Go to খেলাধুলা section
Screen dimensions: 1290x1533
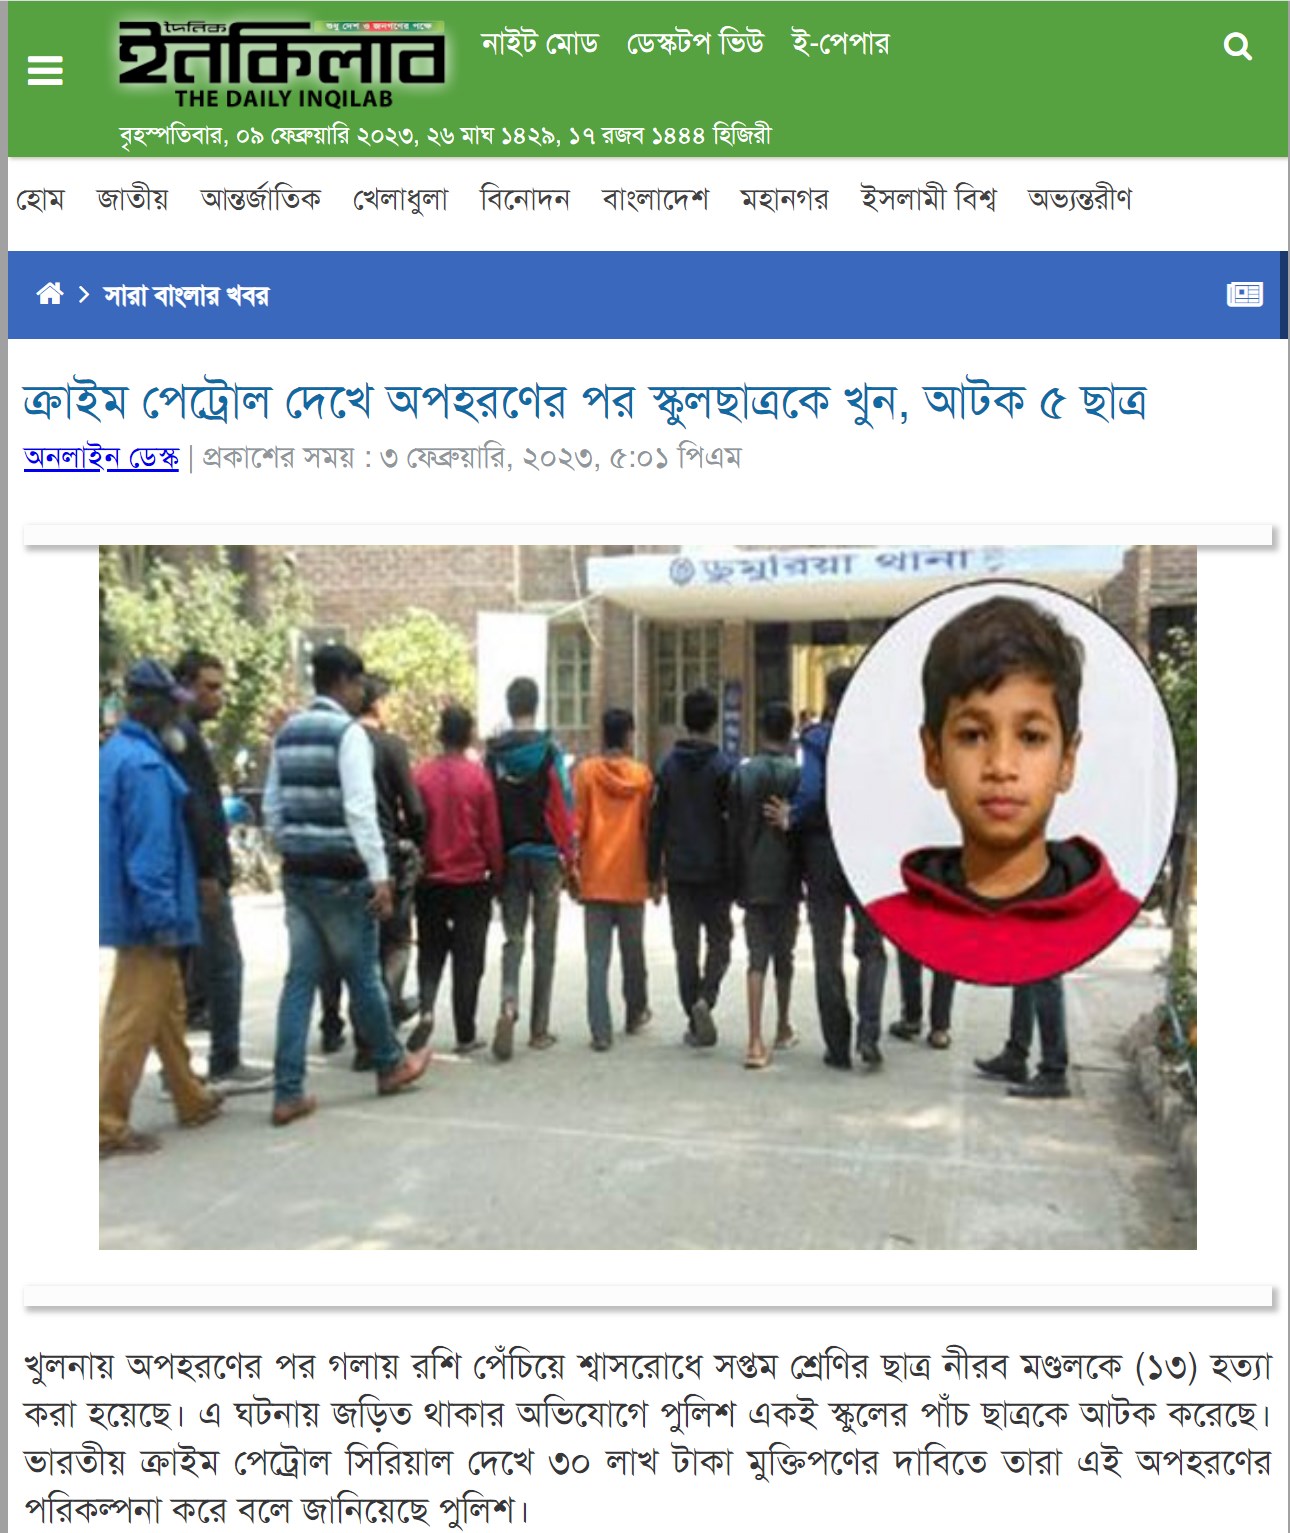(400, 199)
